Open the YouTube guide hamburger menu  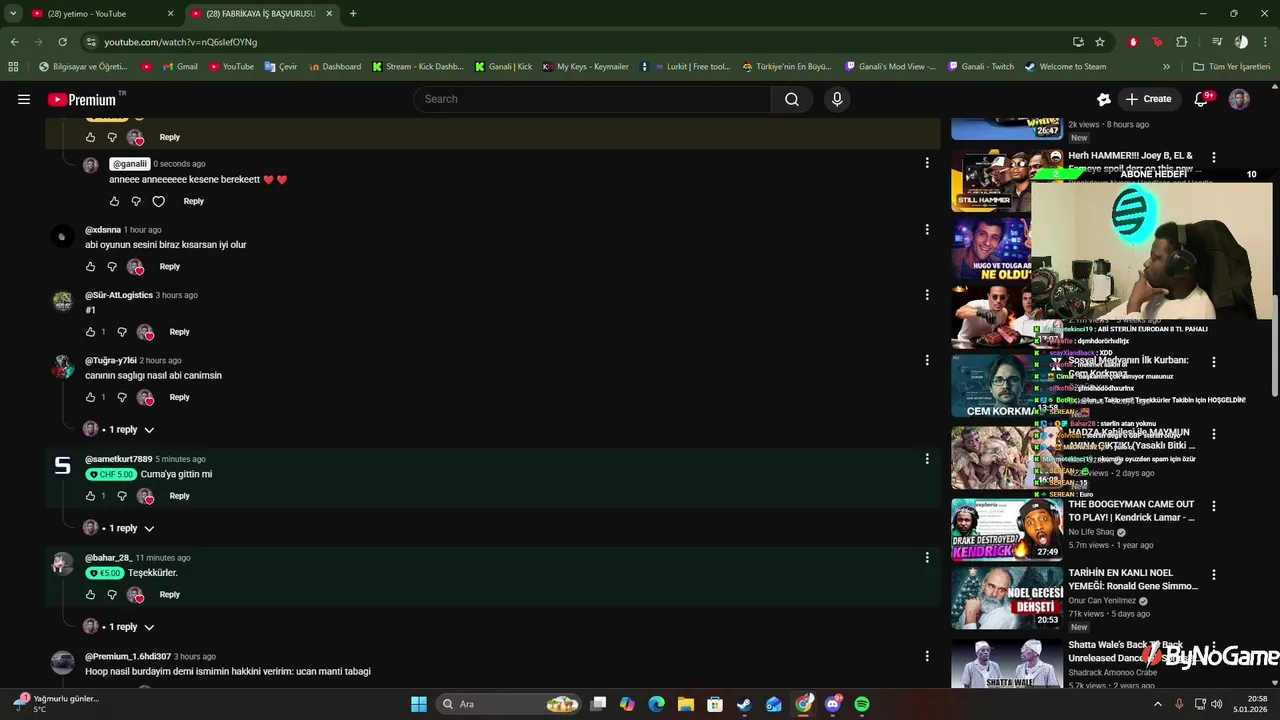[24, 99]
